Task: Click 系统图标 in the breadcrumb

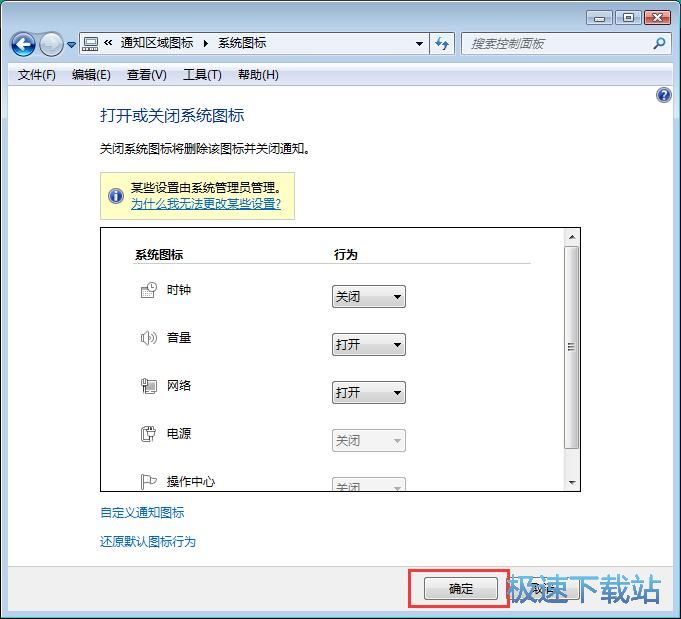Action: [242, 43]
